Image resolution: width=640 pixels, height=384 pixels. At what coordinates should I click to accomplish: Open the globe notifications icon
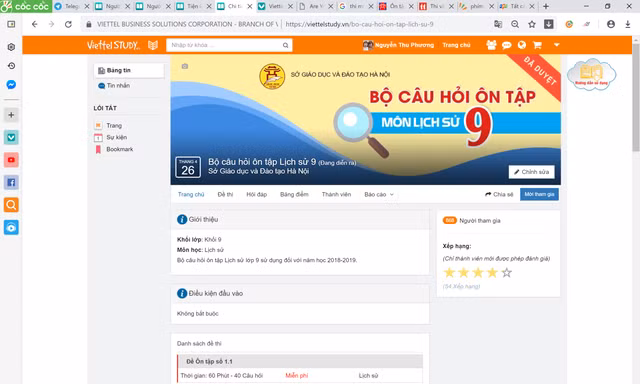click(522, 45)
